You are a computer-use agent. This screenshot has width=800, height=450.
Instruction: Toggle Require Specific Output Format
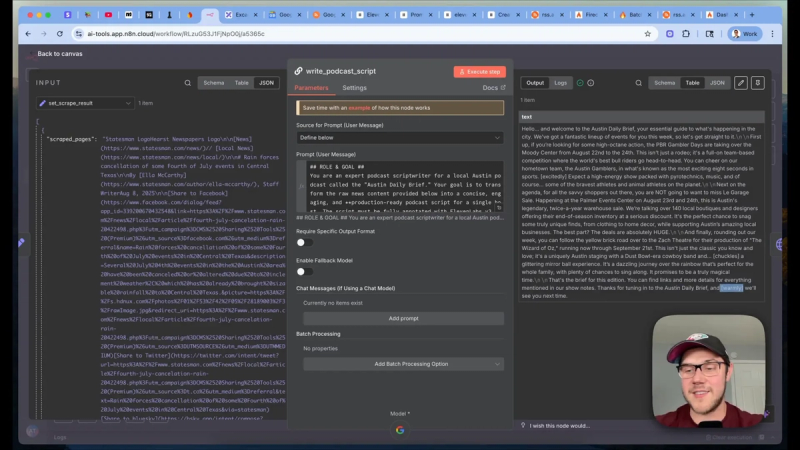click(x=305, y=243)
